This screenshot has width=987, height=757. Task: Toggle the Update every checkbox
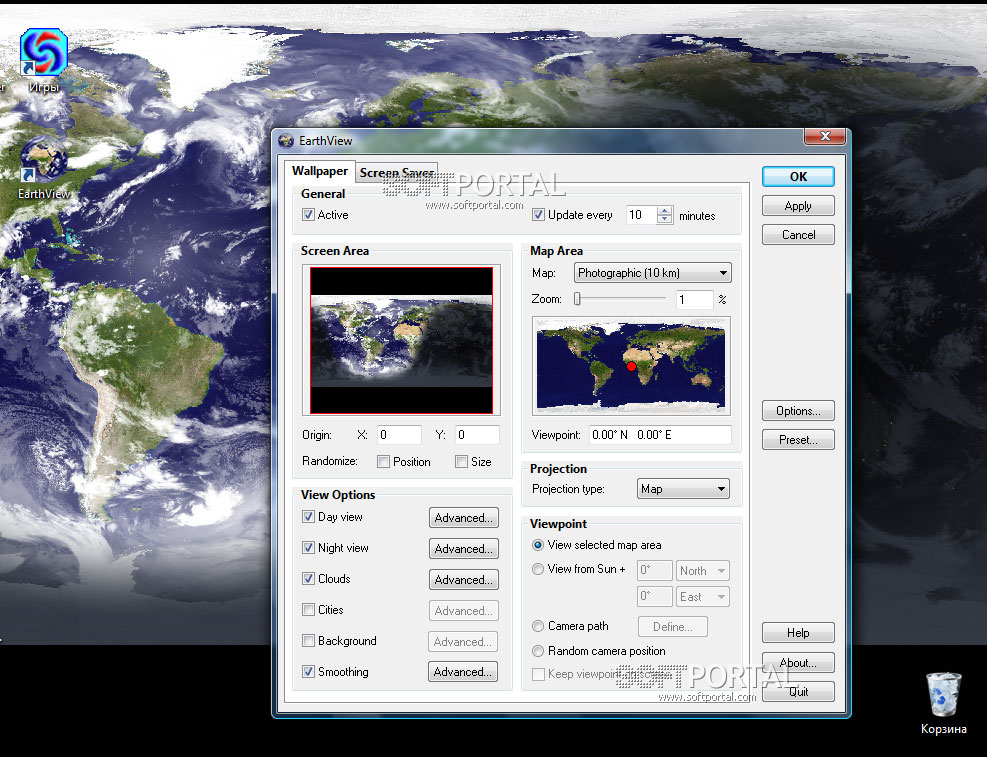[538, 215]
